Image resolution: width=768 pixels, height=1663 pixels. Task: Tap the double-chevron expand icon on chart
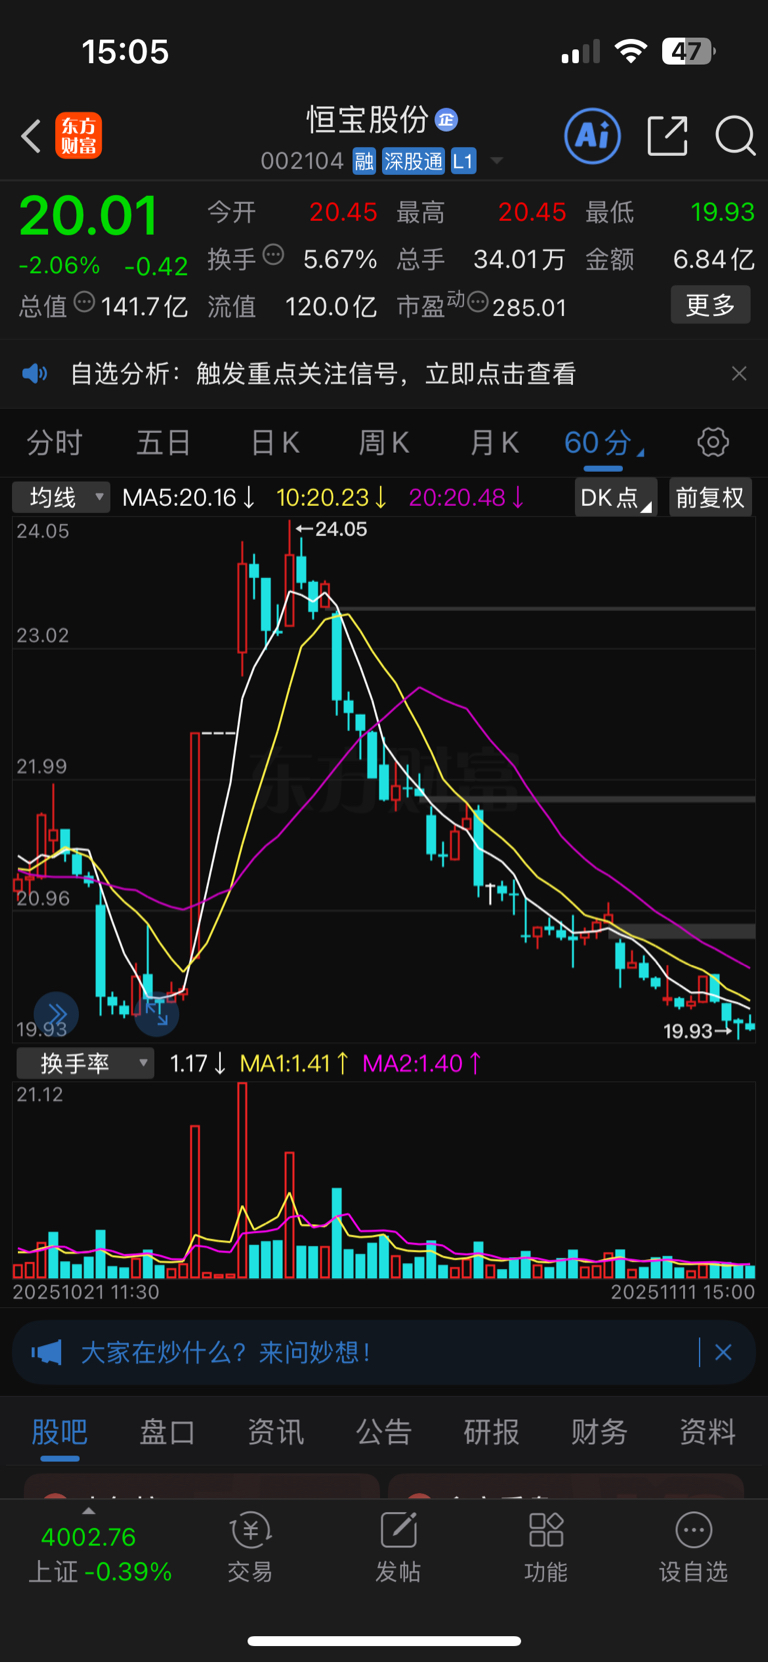point(56,1013)
